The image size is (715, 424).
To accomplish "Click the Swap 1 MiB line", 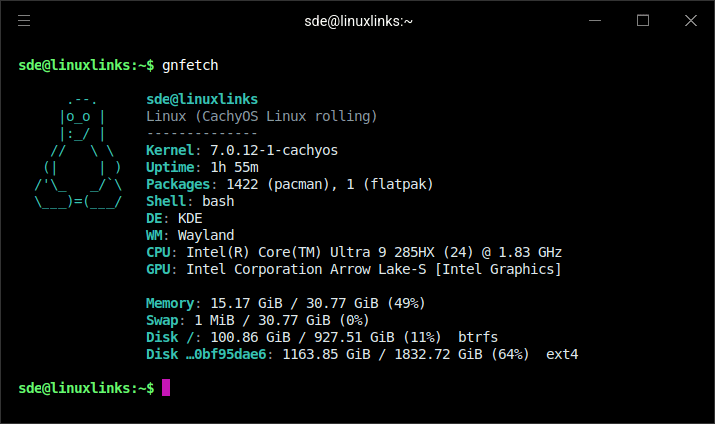I will pyautogui.click(x=258, y=320).
